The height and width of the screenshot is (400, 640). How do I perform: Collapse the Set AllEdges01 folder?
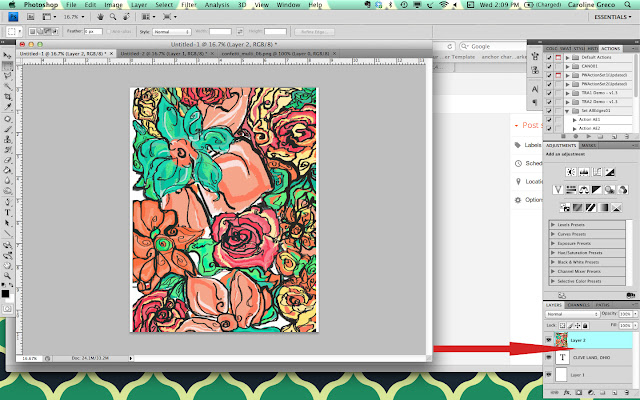pyautogui.click(x=567, y=111)
